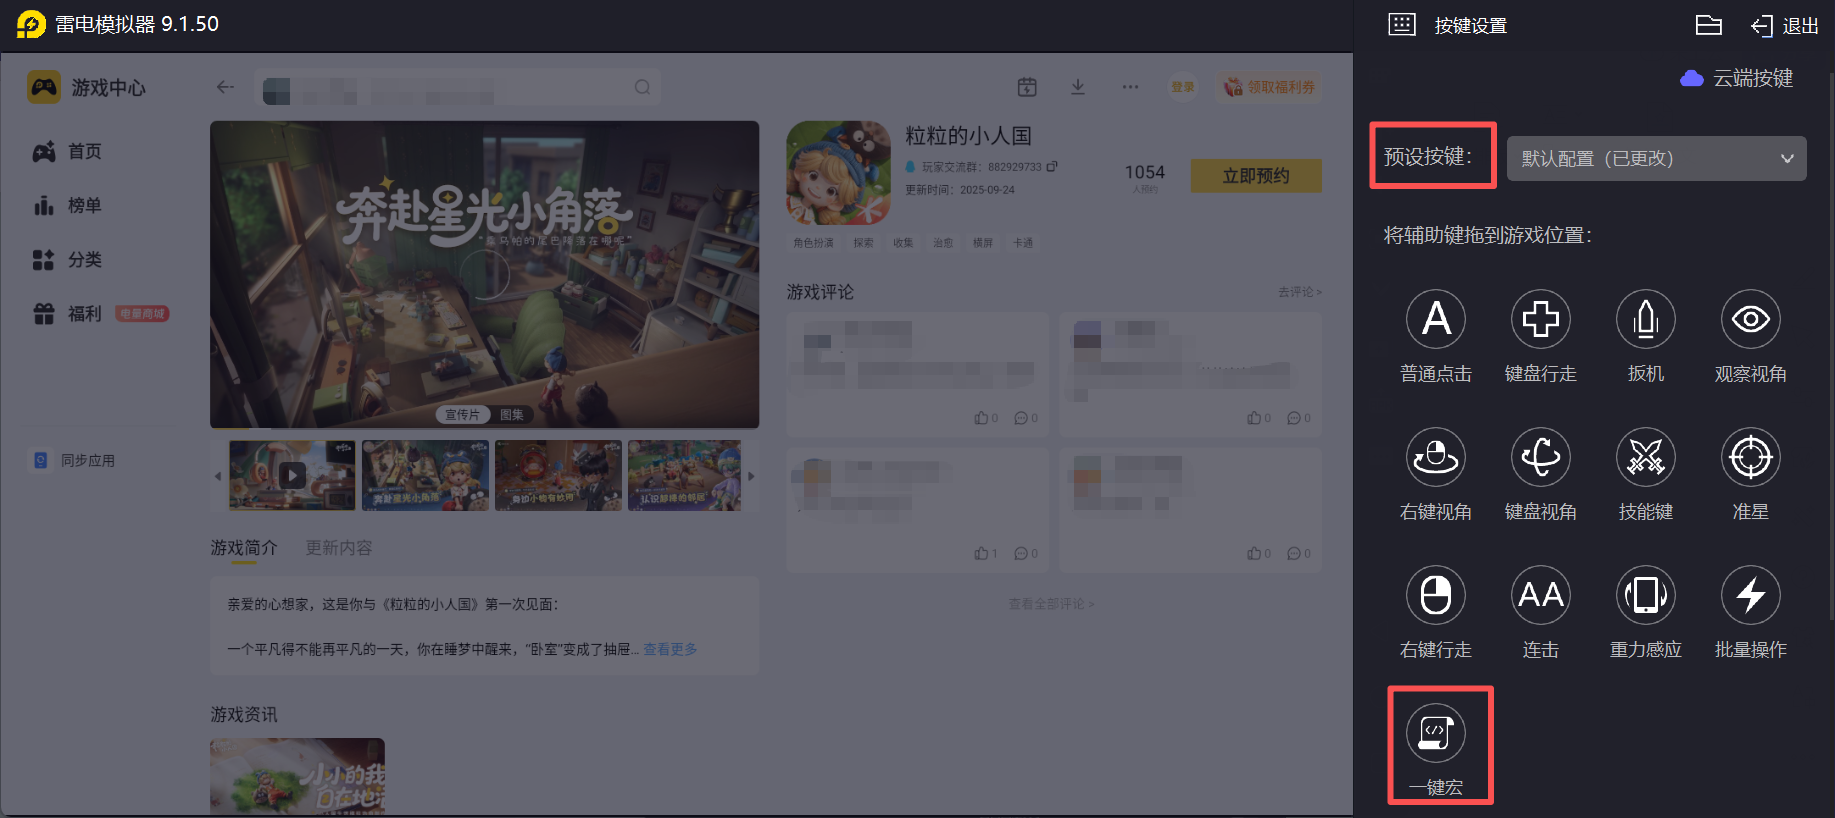Choose the 扳机 trigger key icon

1646,319
